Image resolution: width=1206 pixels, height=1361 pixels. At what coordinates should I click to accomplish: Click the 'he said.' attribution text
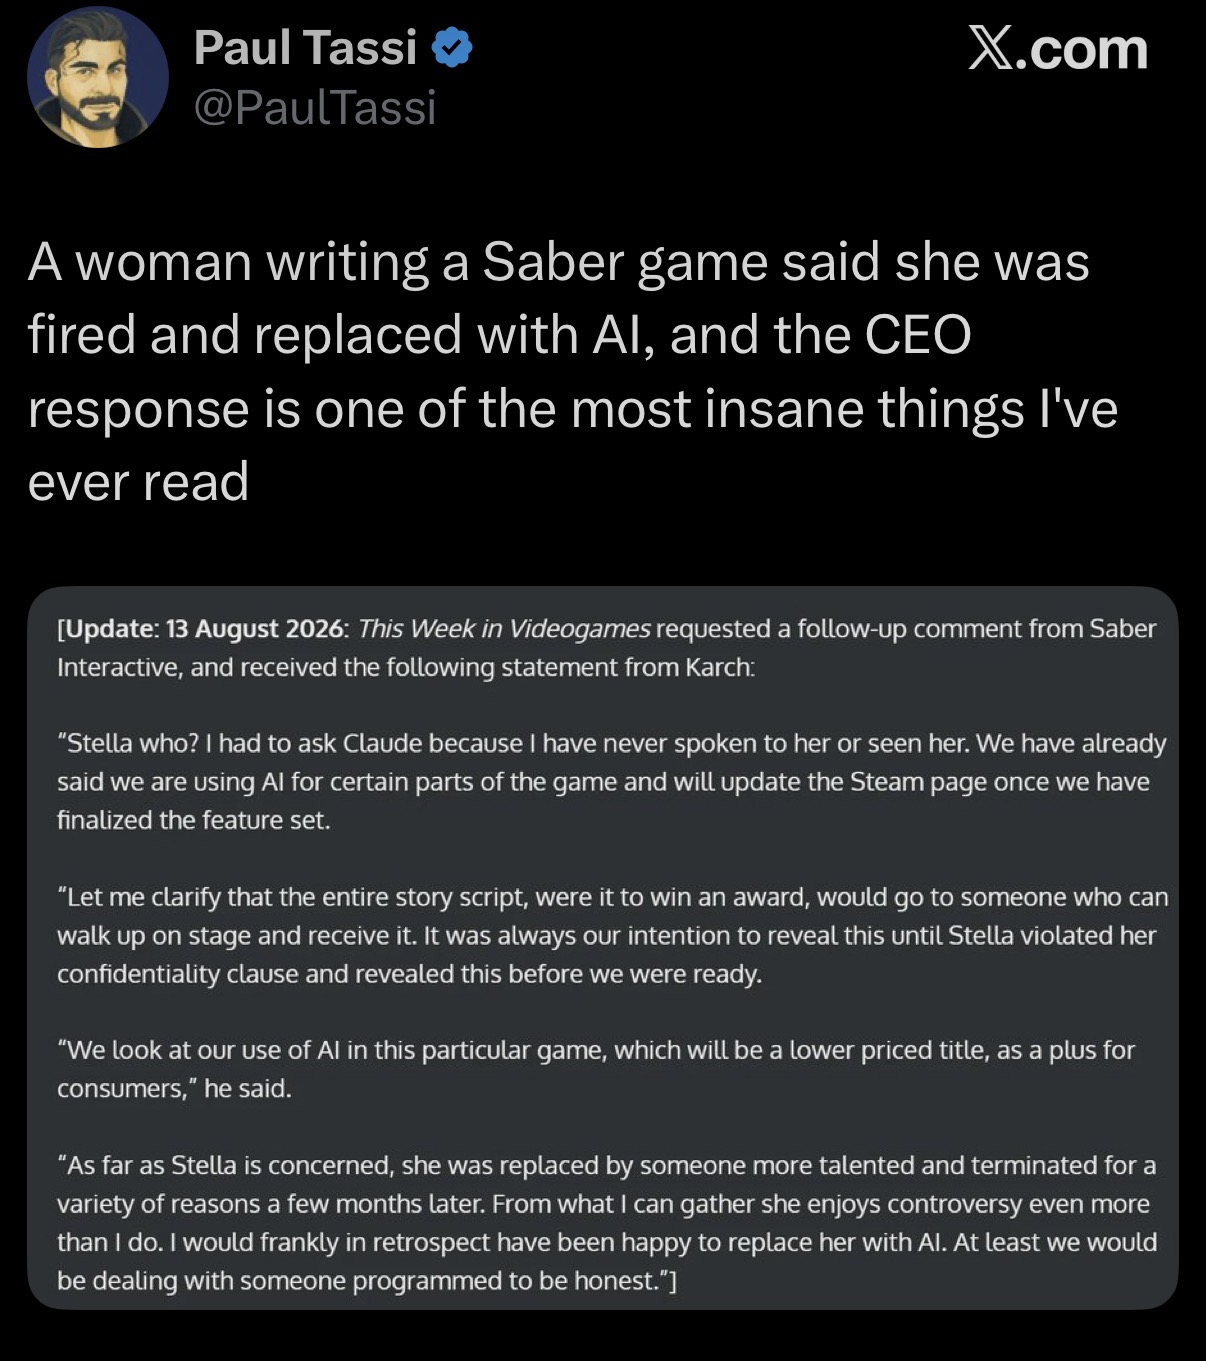(x=248, y=1089)
